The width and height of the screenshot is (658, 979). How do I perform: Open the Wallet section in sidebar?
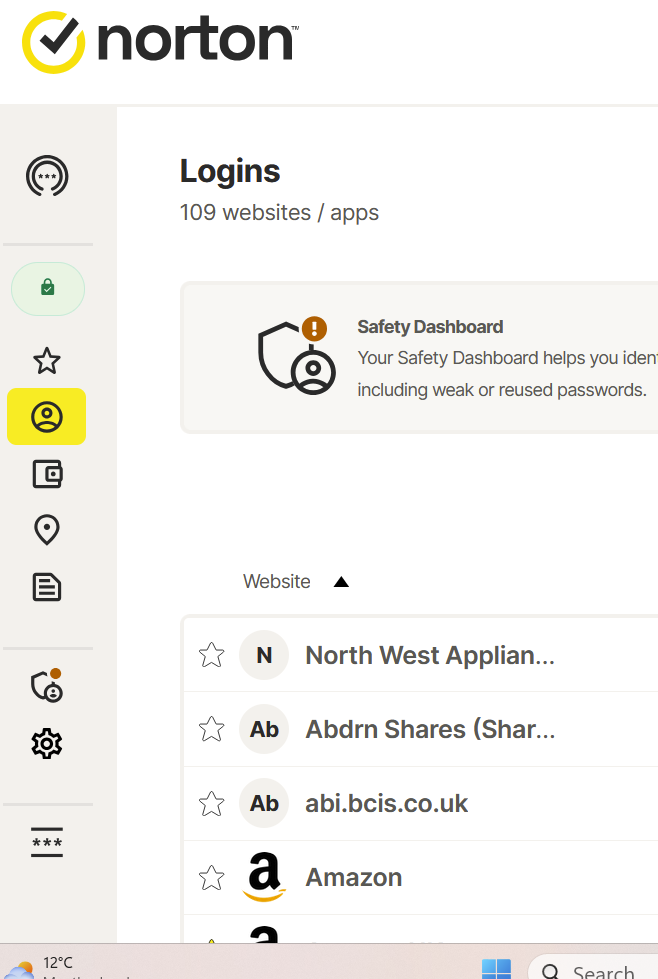(x=47, y=474)
